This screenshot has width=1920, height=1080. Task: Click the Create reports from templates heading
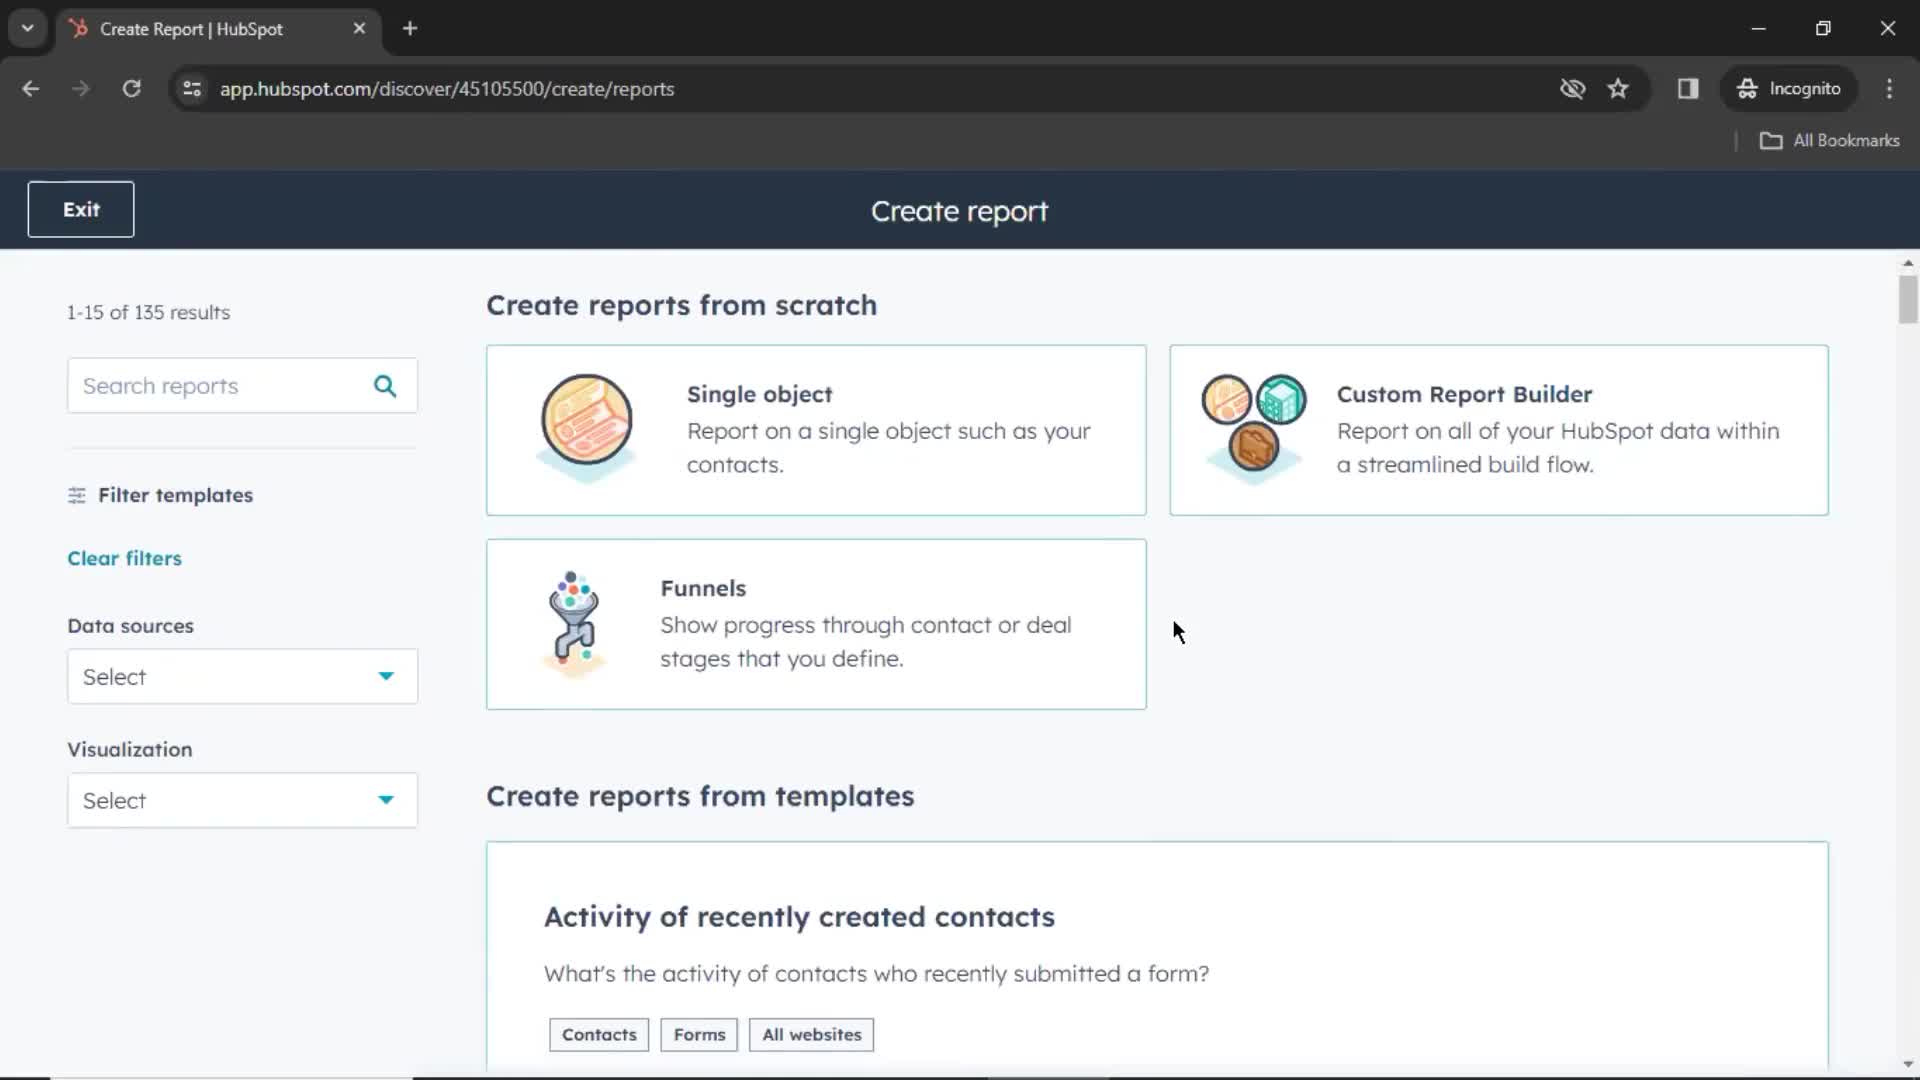(700, 797)
